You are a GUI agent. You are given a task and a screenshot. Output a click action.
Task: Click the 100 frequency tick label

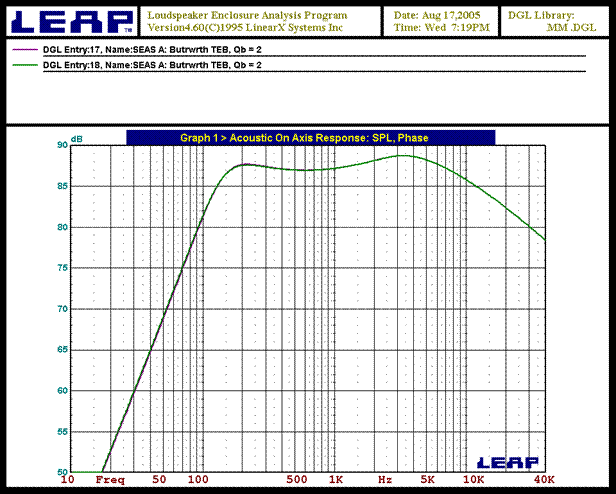(x=199, y=481)
